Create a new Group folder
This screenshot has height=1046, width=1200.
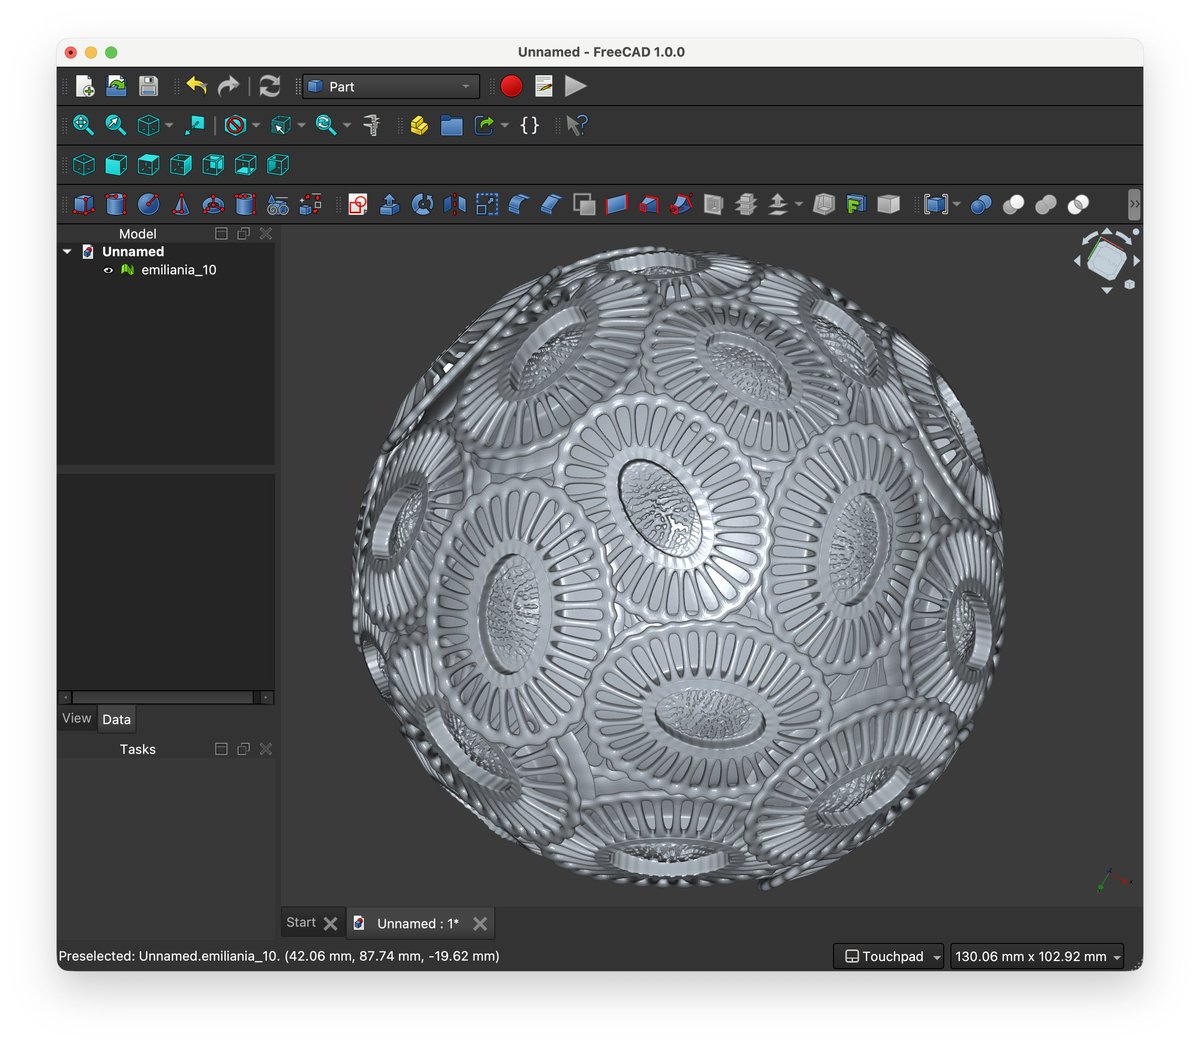point(452,125)
